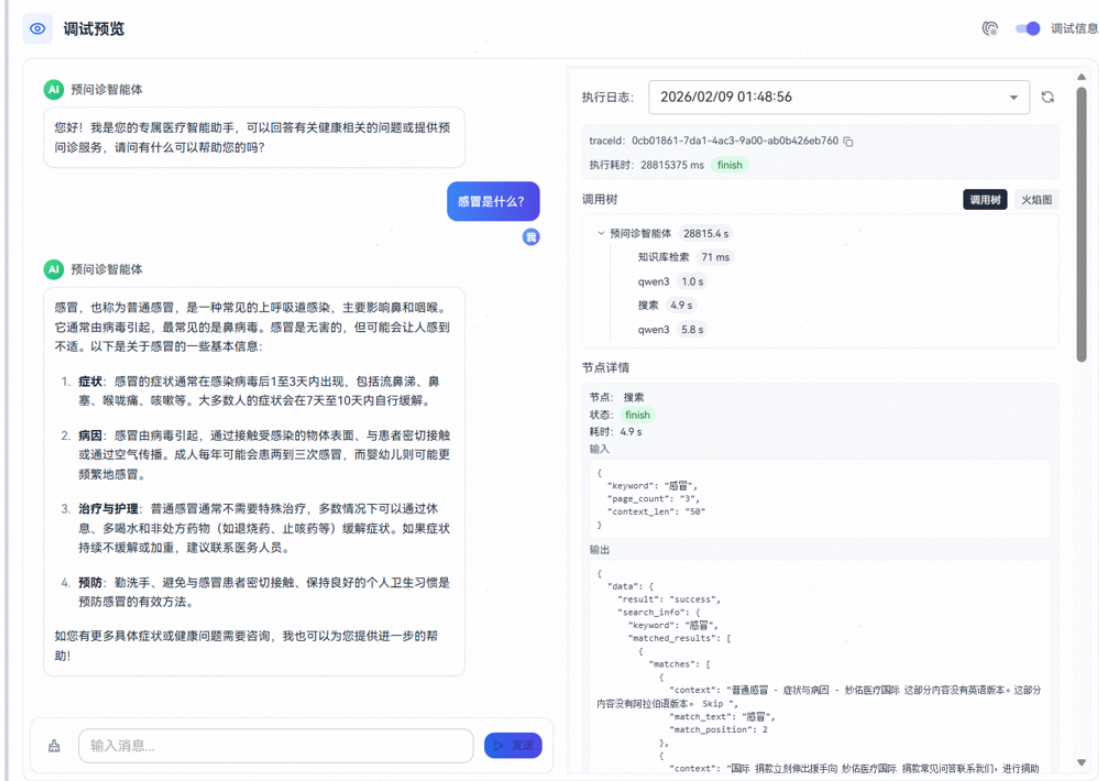The image size is (1099, 781).
Task: Click the AI avatar above the 感冒 answer
Action: pos(53,269)
